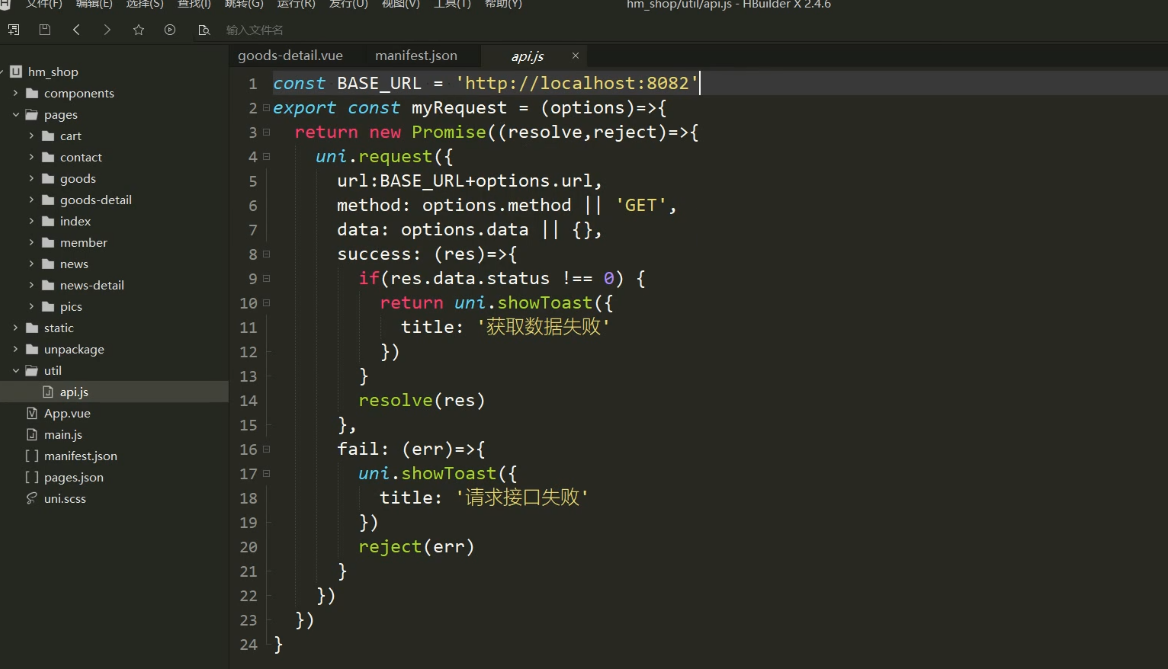Image resolution: width=1168 pixels, height=669 pixels.
Task: Expand the goods-detail folder arrow
Action: pyautogui.click(x=31, y=200)
